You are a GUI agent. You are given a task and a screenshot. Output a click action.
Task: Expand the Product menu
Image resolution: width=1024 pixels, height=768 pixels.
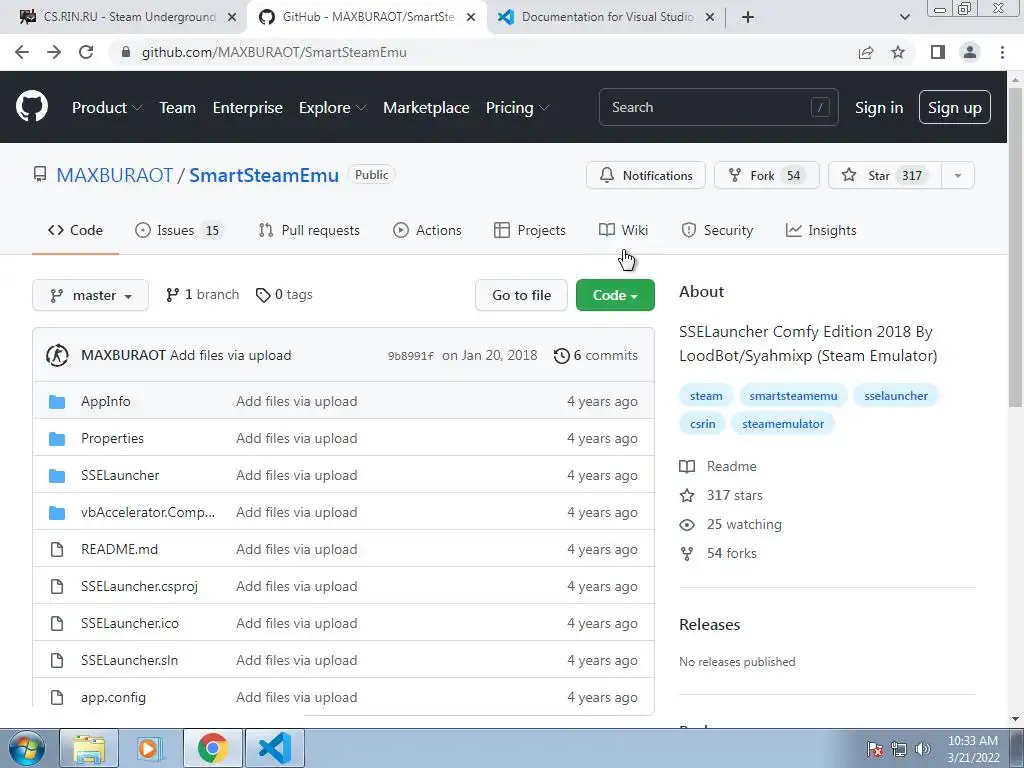click(x=106, y=108)
